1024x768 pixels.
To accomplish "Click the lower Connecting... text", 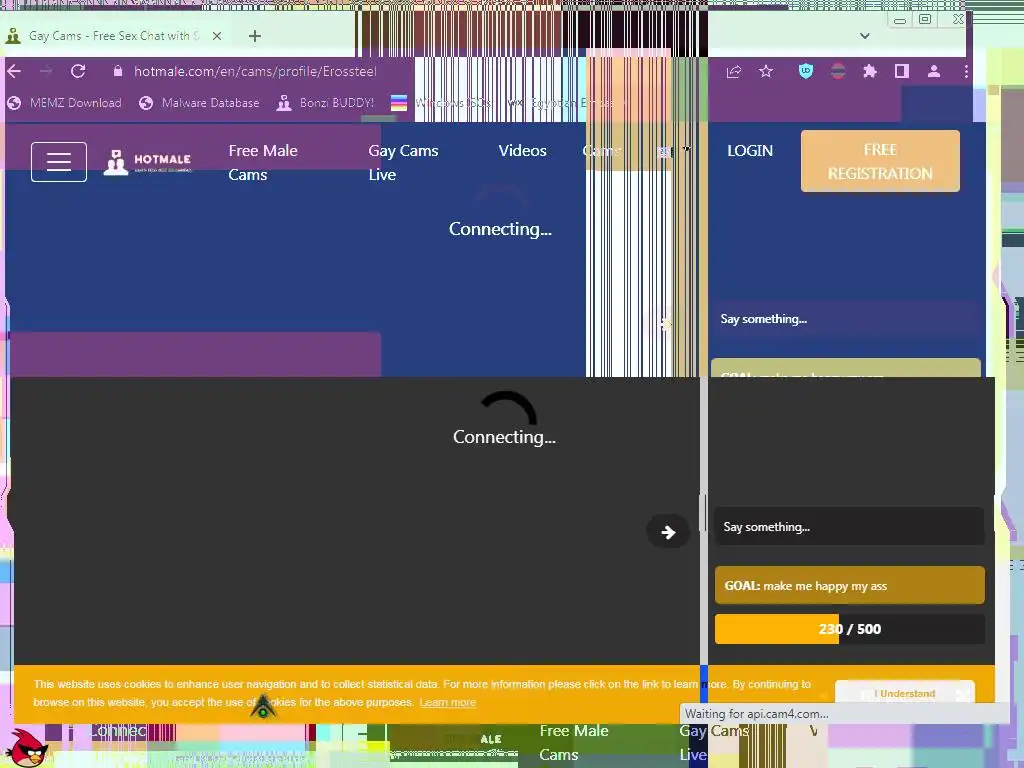I will click(x=504, y=437).
